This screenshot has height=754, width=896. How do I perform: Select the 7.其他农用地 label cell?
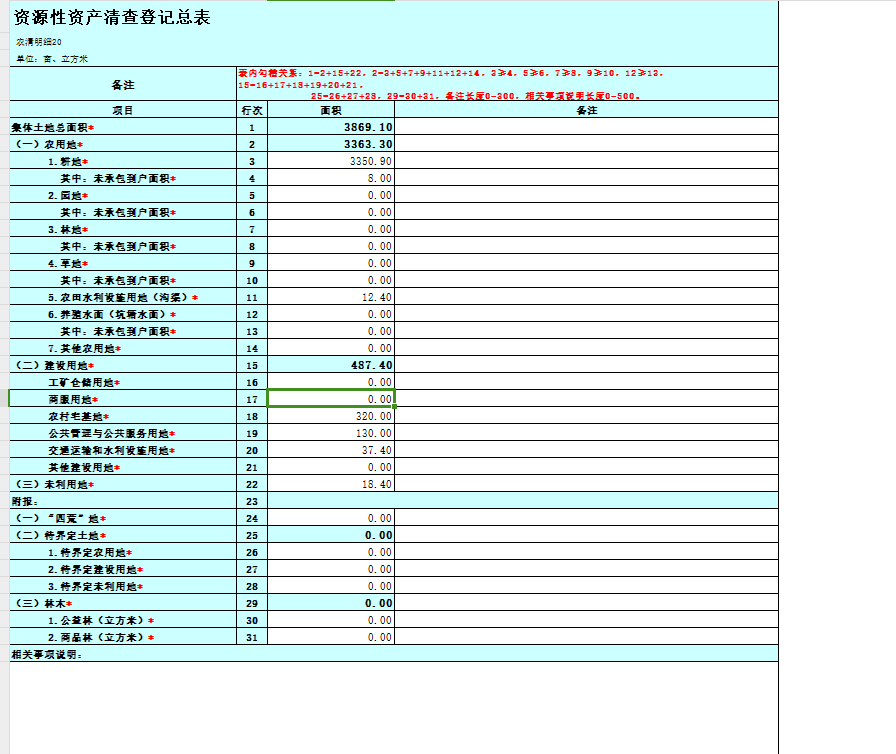[123, 348]
